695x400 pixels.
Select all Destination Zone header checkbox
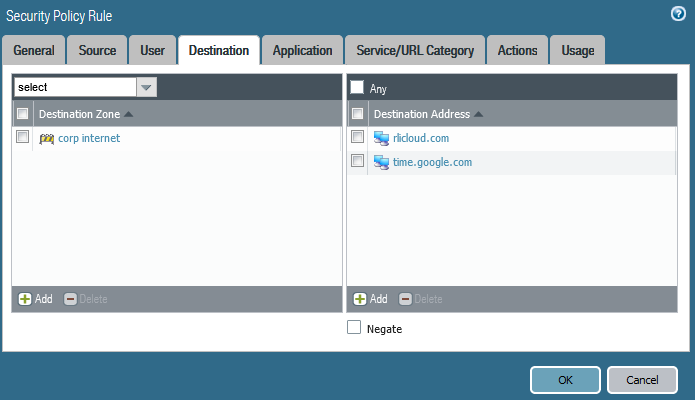[23, 114]
